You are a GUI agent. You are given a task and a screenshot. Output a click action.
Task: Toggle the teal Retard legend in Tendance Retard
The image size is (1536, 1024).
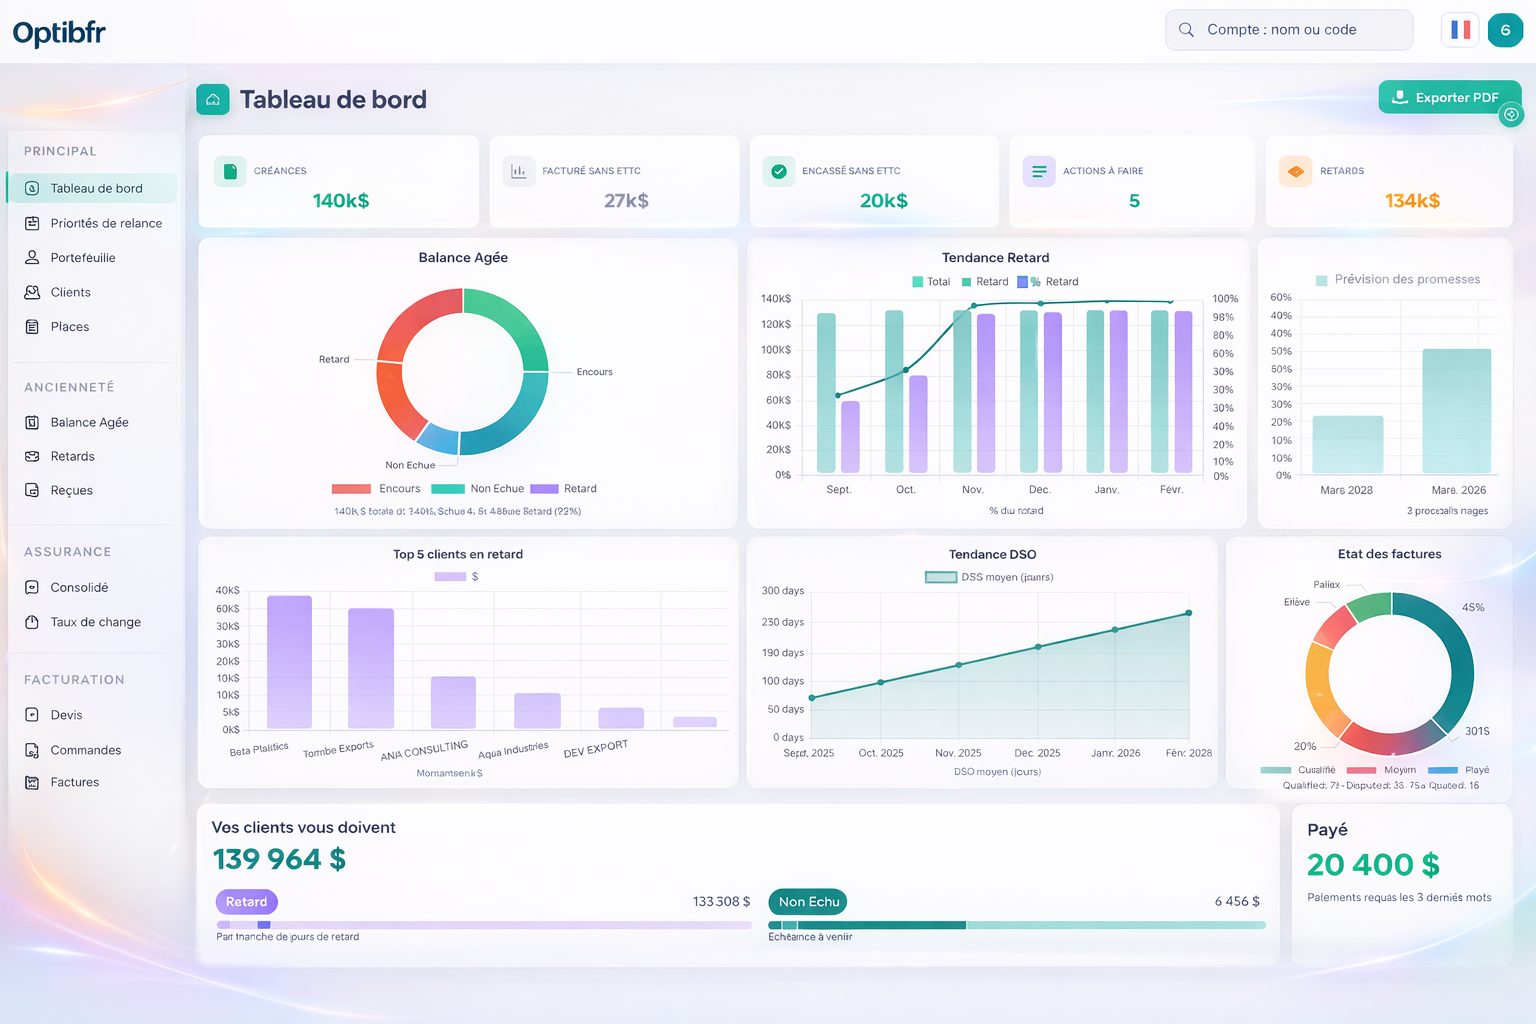click(985, 282)
